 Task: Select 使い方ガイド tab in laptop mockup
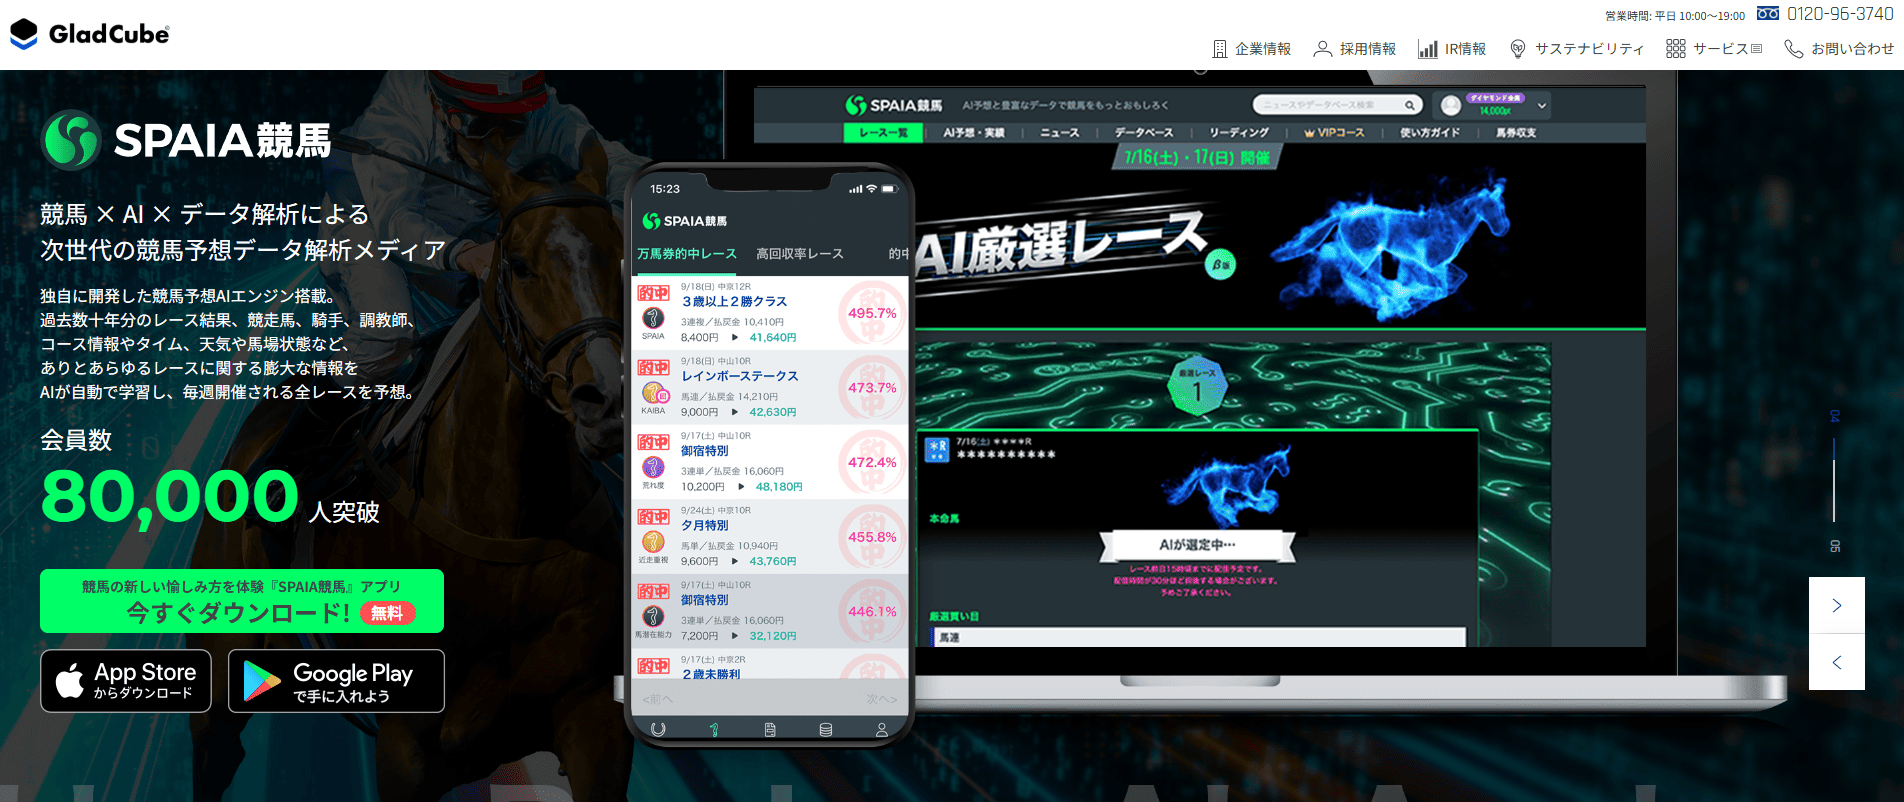(x=1430, y=132)
